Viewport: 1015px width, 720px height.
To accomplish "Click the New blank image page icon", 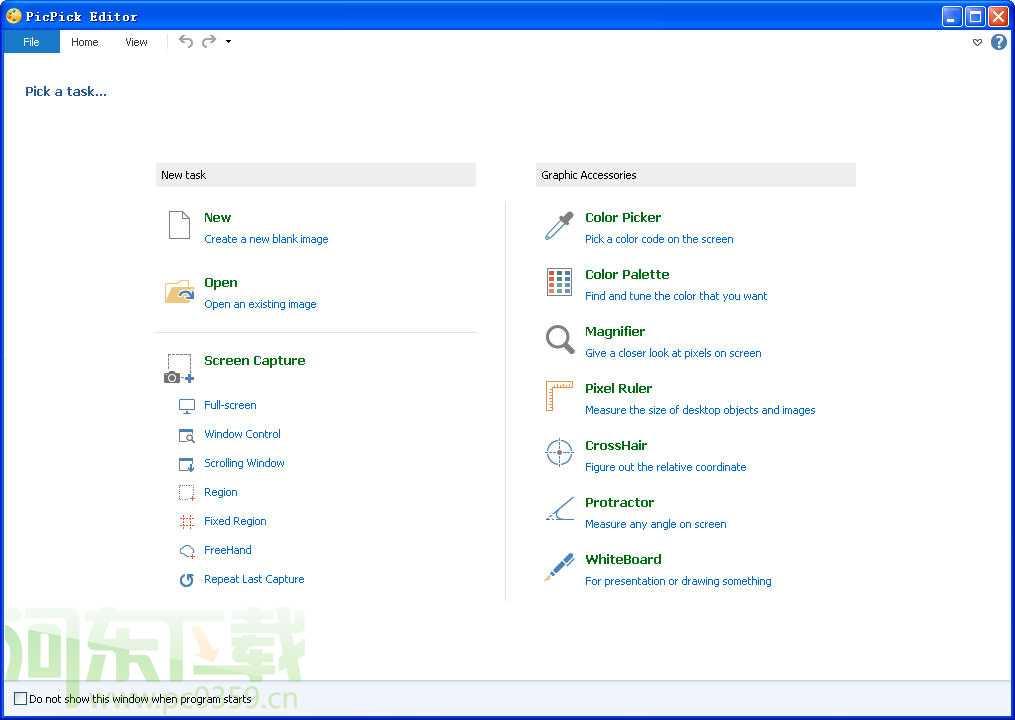I will pyautogui.click(x=179, y=225).
